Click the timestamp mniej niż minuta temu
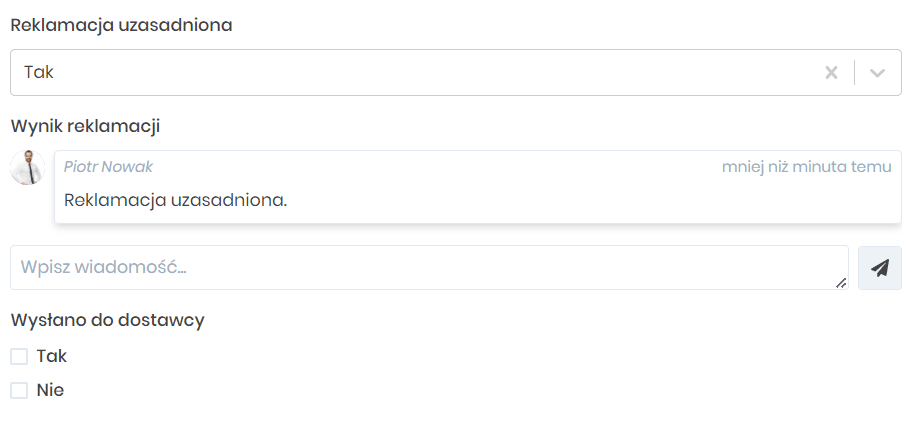The height and width of the screenshot is (421, 910). pyautogui.click(x=806, y=167)
